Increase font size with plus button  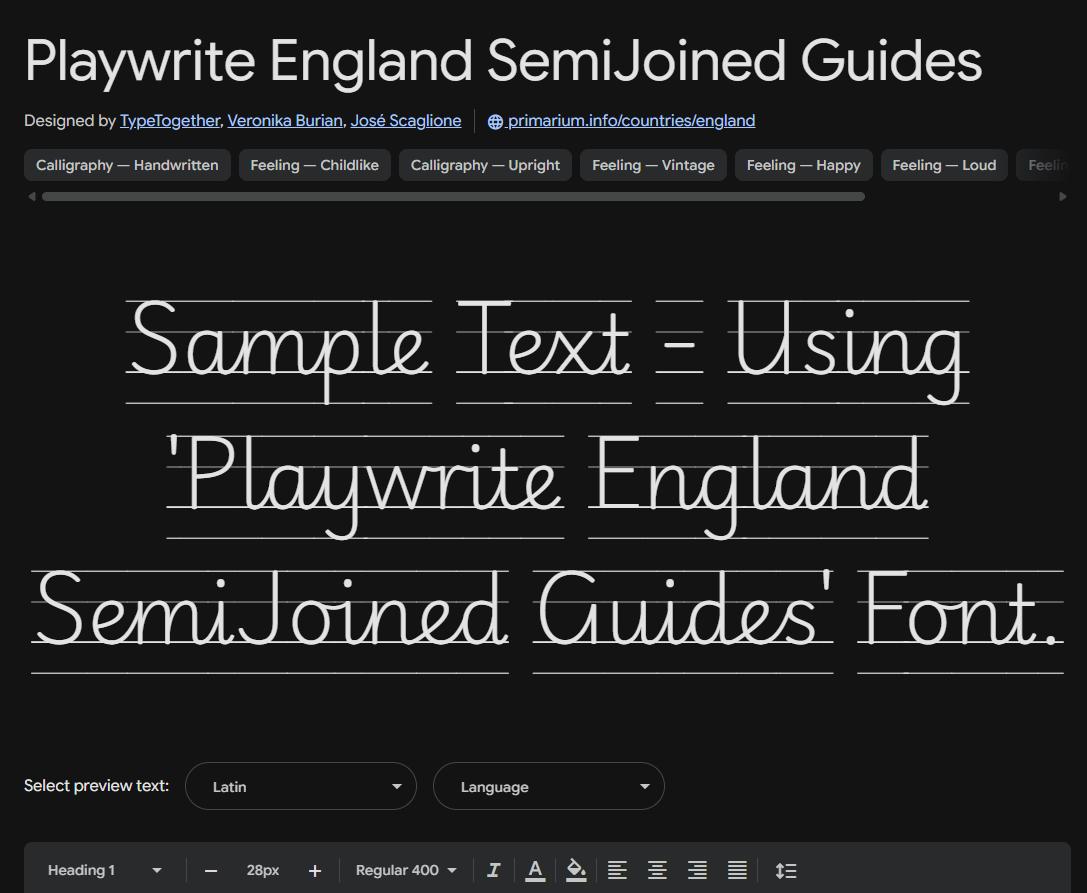(x=315, y=871)
